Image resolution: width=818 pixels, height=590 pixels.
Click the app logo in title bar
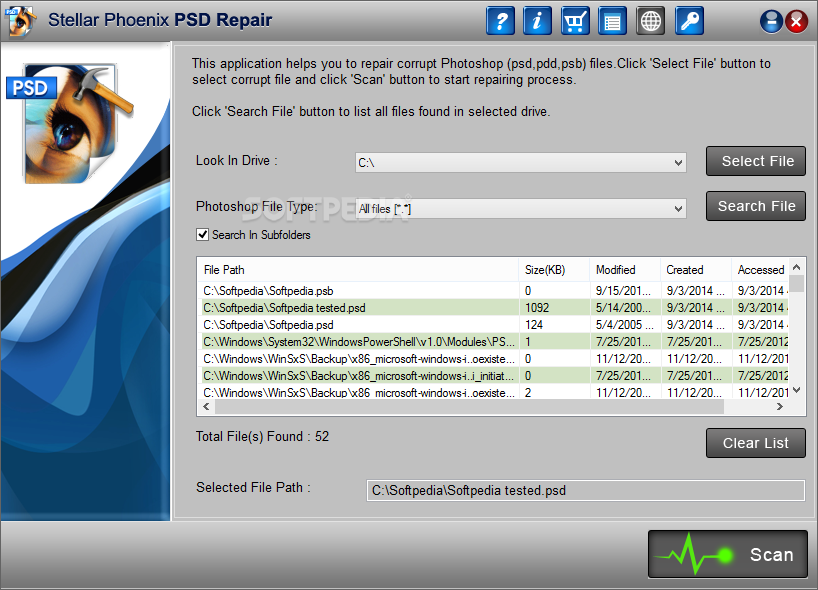click(x=20, y=21)
